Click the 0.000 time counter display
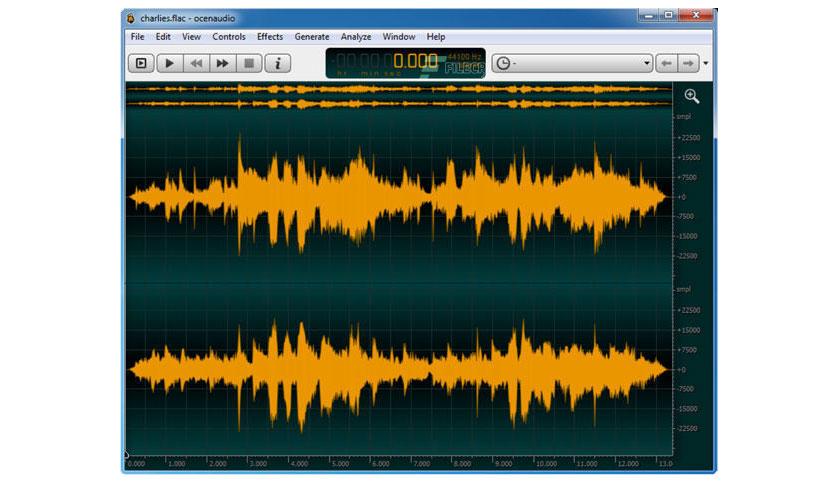The height and width of the screenshot is (484, 836). point(415,61)
